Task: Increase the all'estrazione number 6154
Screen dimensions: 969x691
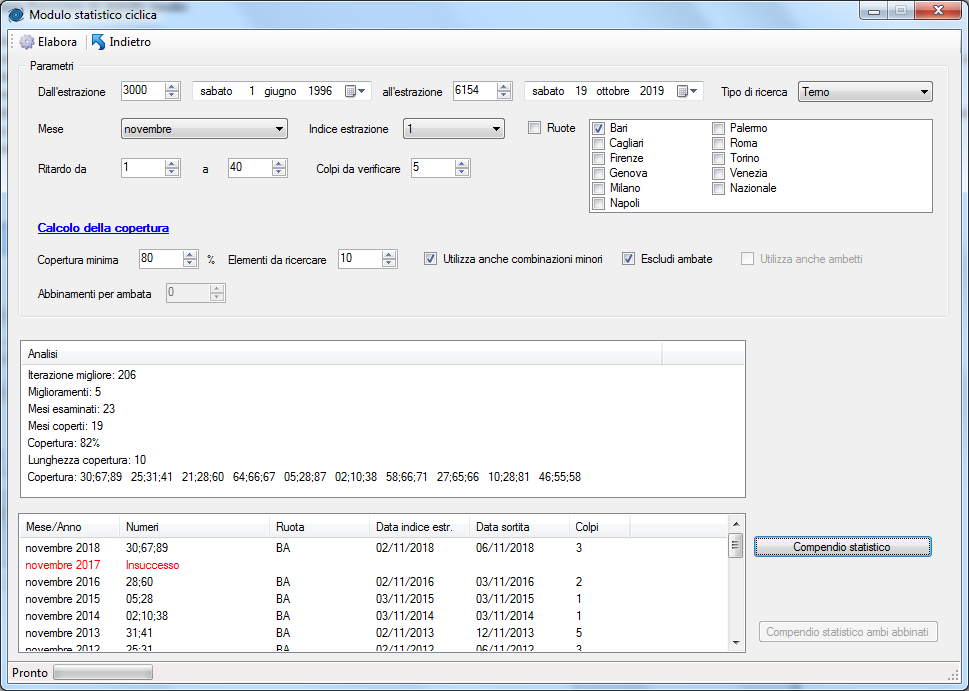Action: click(x=504, y=87)
